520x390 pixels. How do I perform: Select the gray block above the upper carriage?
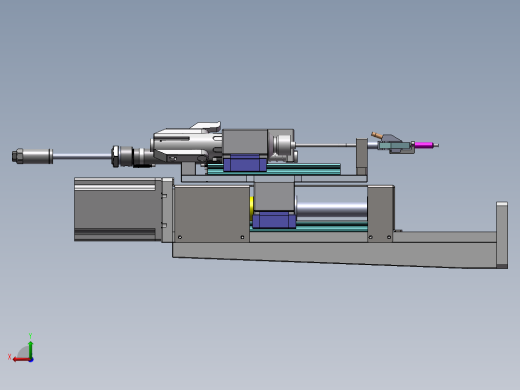245,142
